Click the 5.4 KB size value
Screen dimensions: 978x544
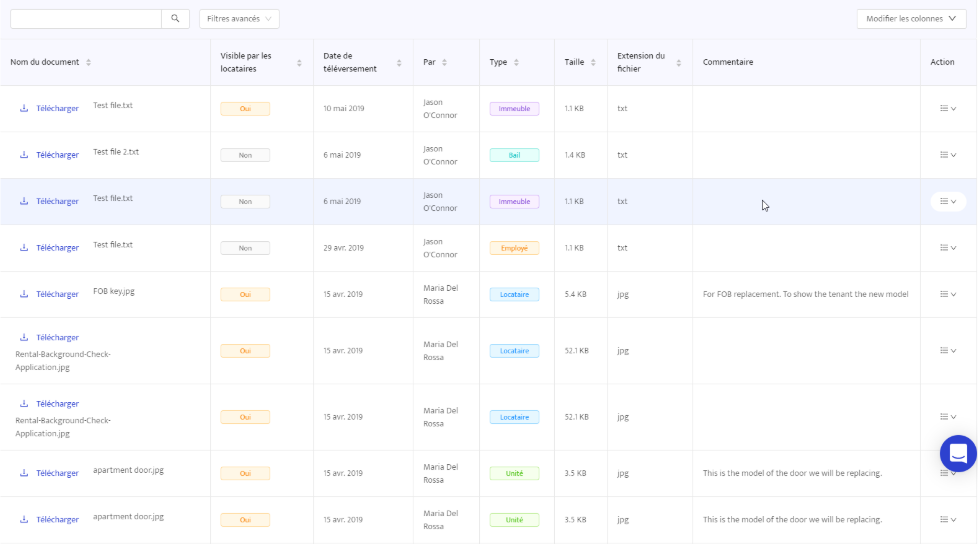coord(575,294)
